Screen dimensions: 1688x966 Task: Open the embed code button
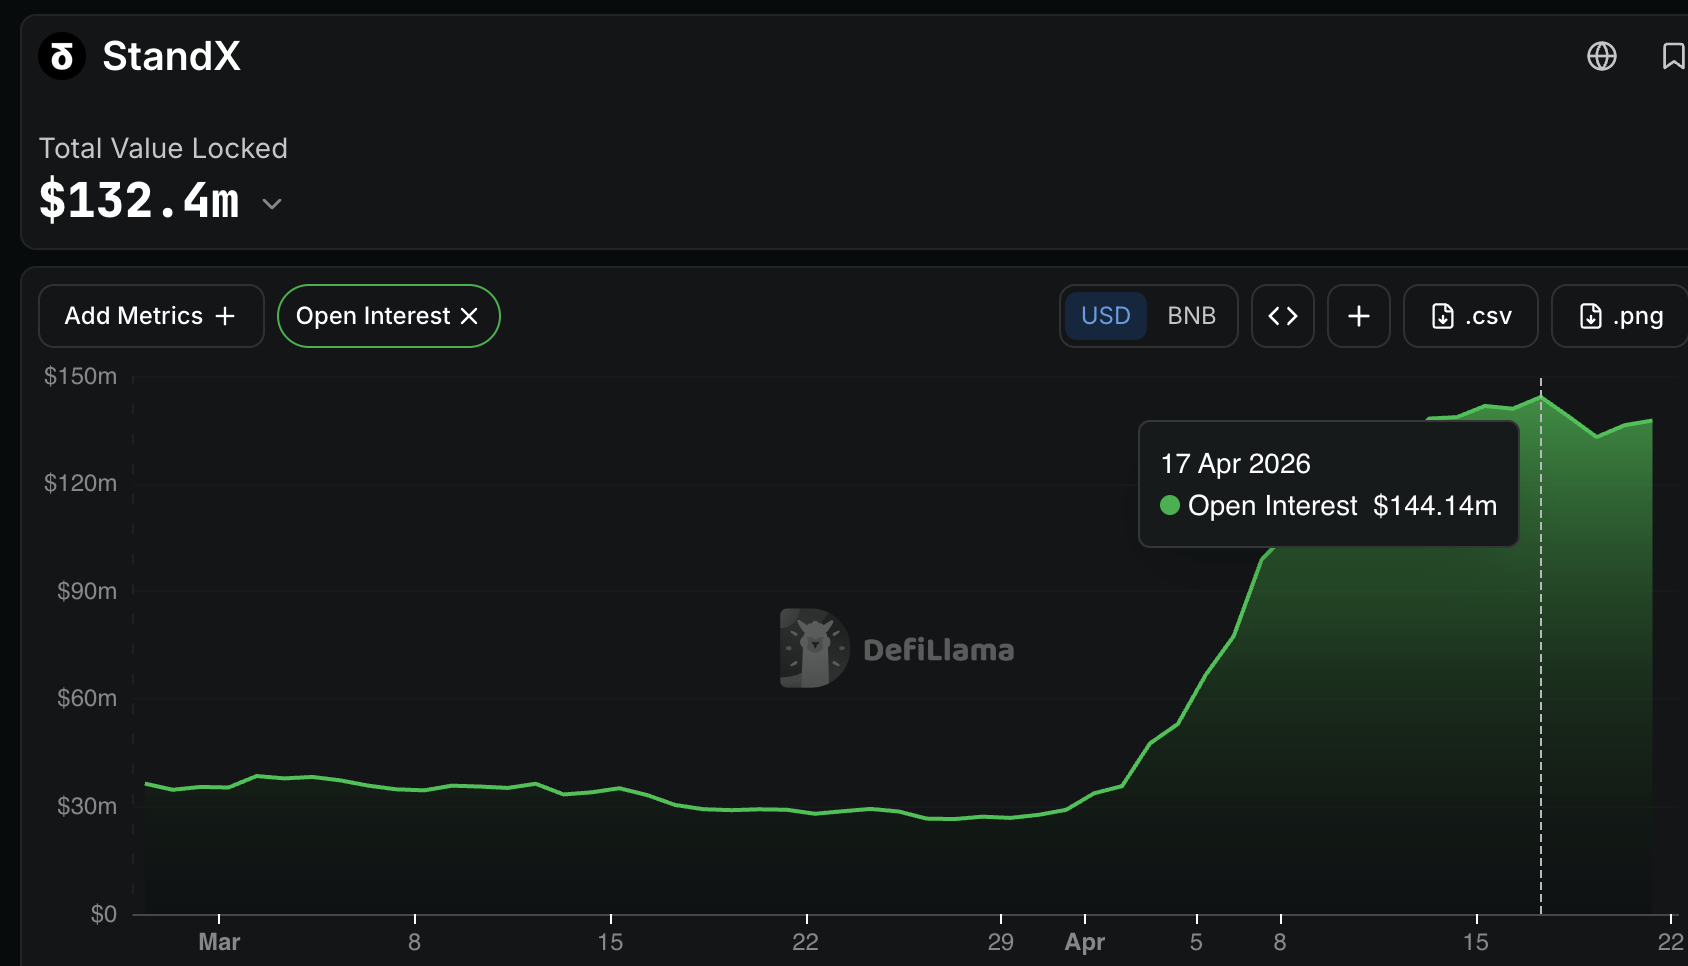click(1283, 316)
